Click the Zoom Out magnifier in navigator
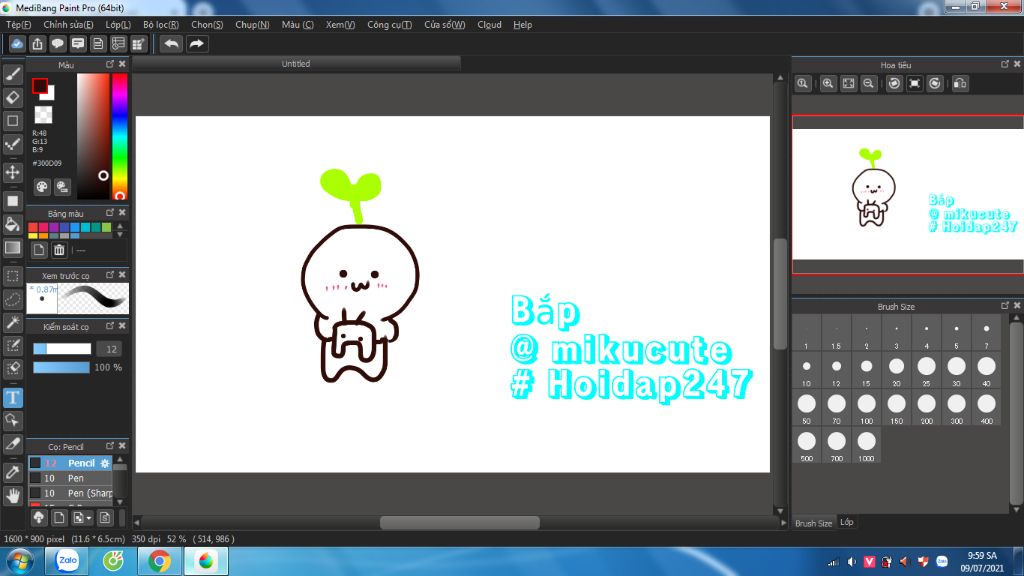Image resolution: width=1024 pixels, height=576 pixels. coord(869,84)
